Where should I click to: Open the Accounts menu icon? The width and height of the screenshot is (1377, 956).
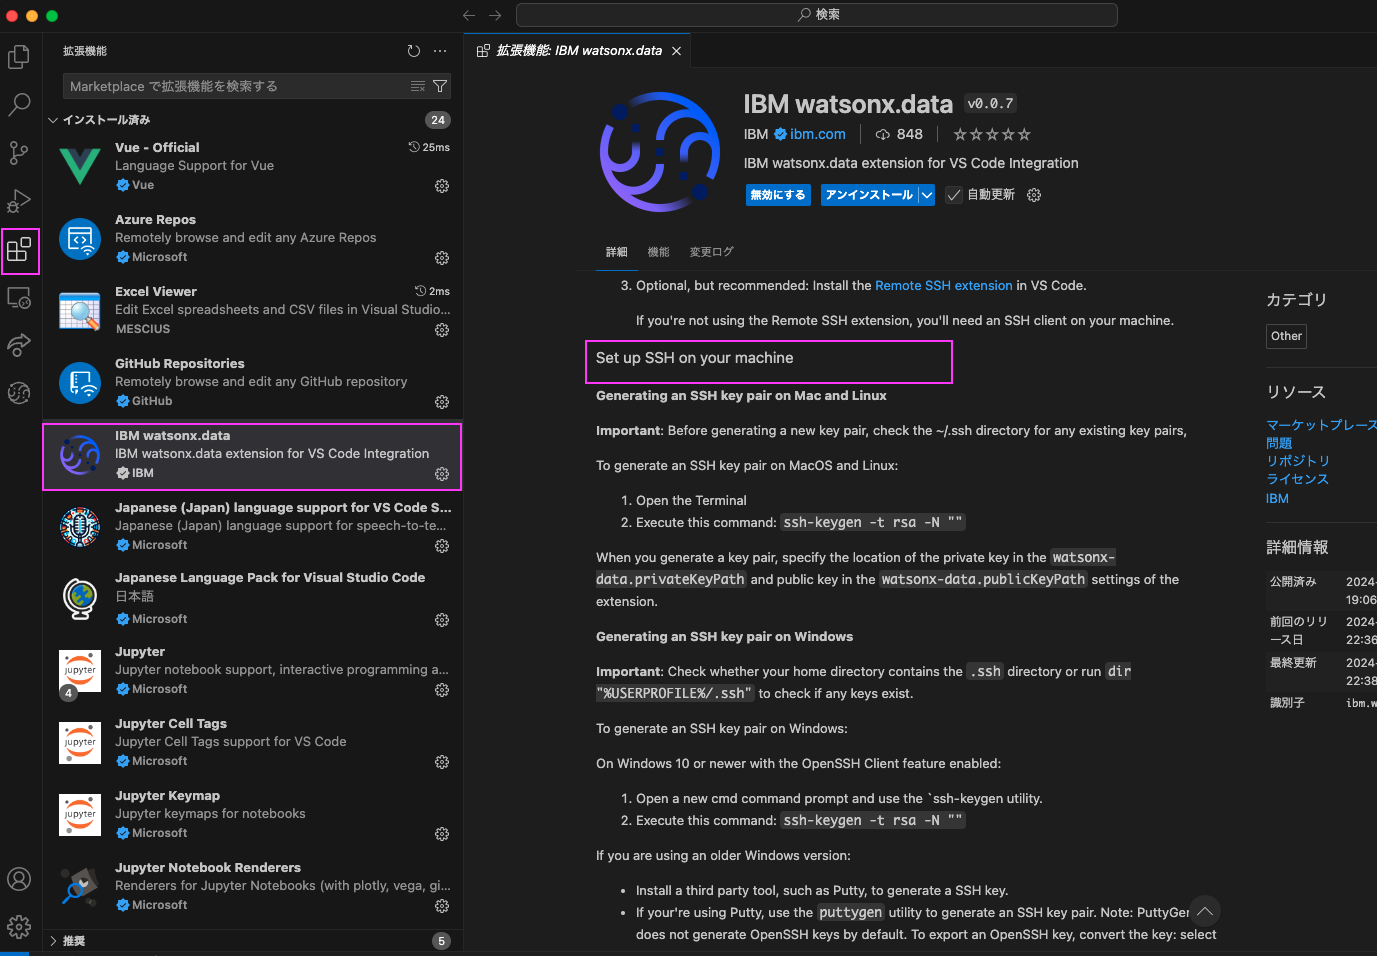point(19,879)
